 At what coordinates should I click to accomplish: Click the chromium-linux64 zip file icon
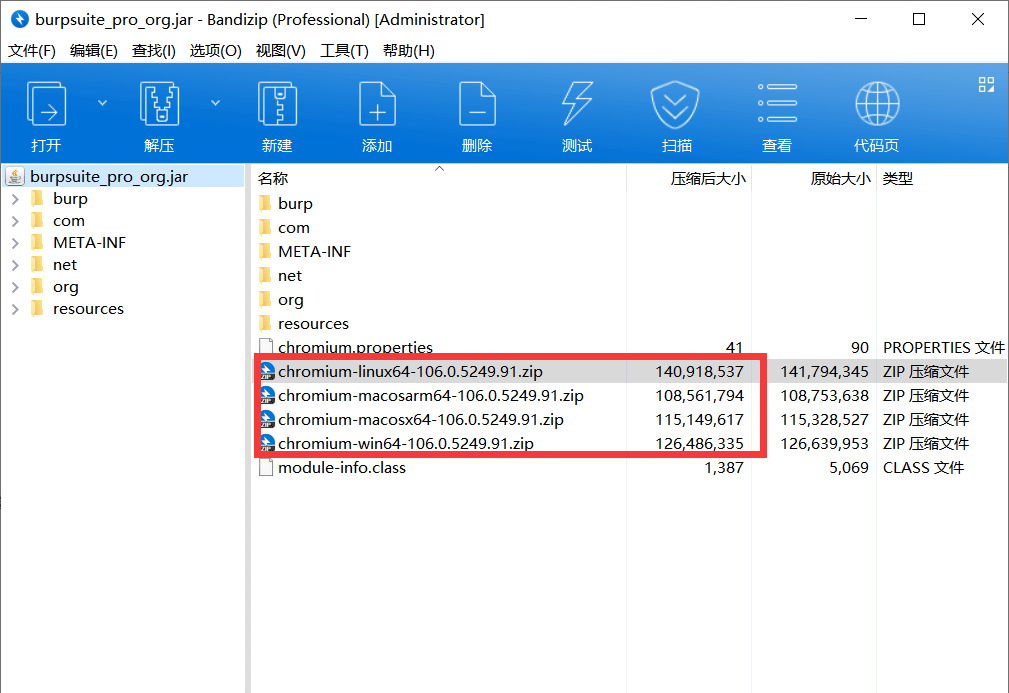tap(267, 371)
